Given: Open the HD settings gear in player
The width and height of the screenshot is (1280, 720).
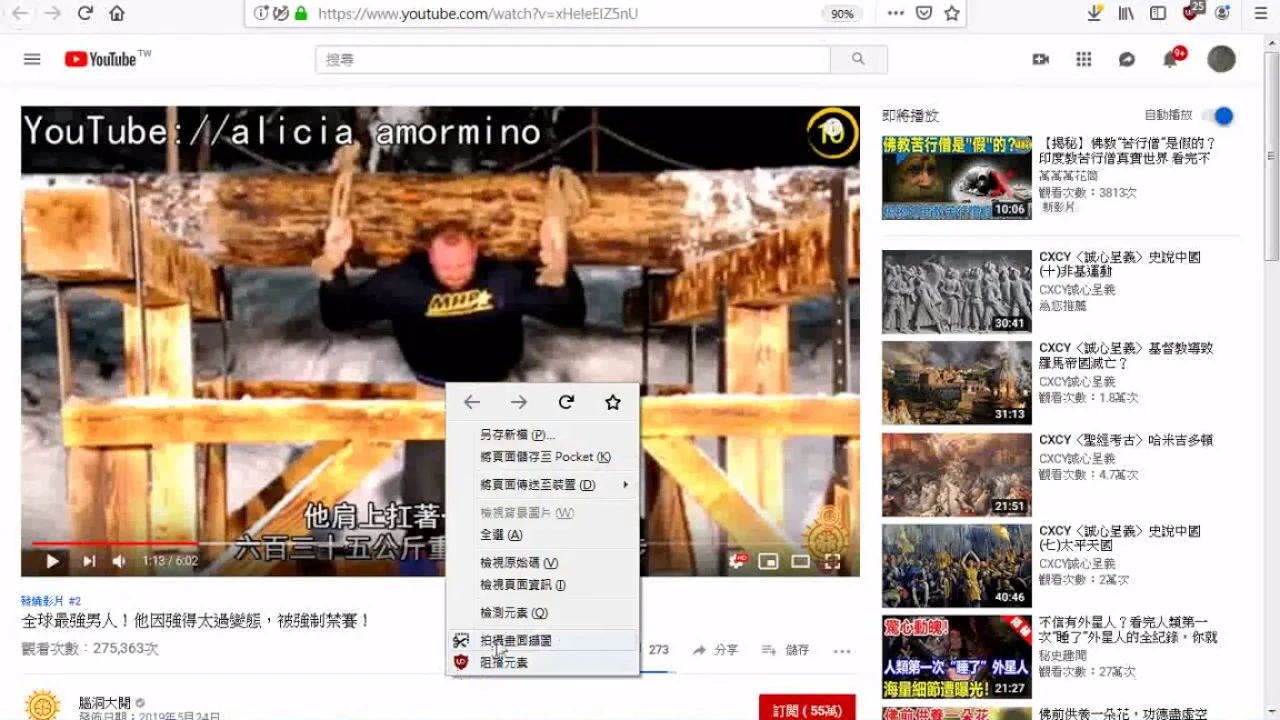Looking at the screenshot, I should coord(737,561).
